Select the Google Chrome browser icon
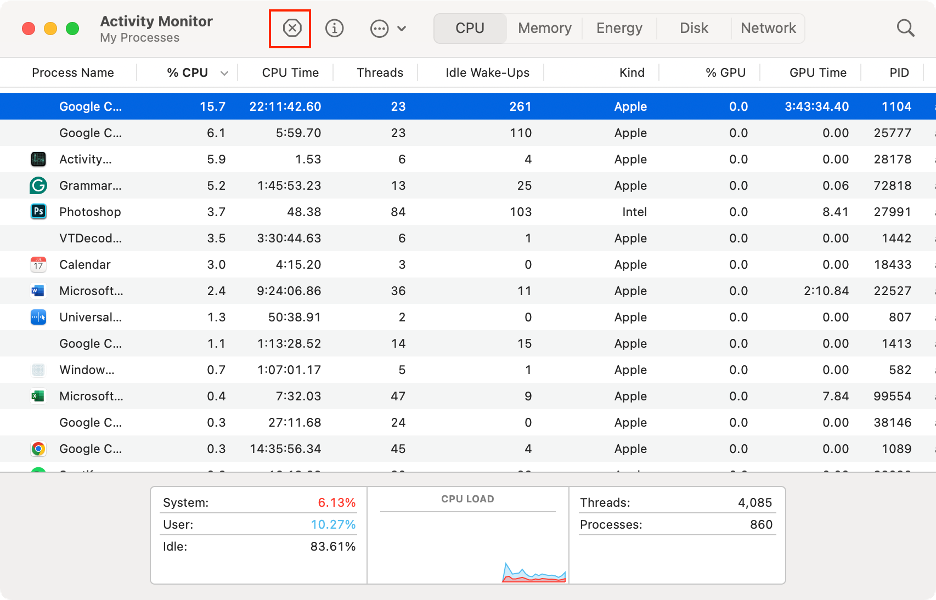The width and height of the screenshot is (936, 600). pos(38,448)
